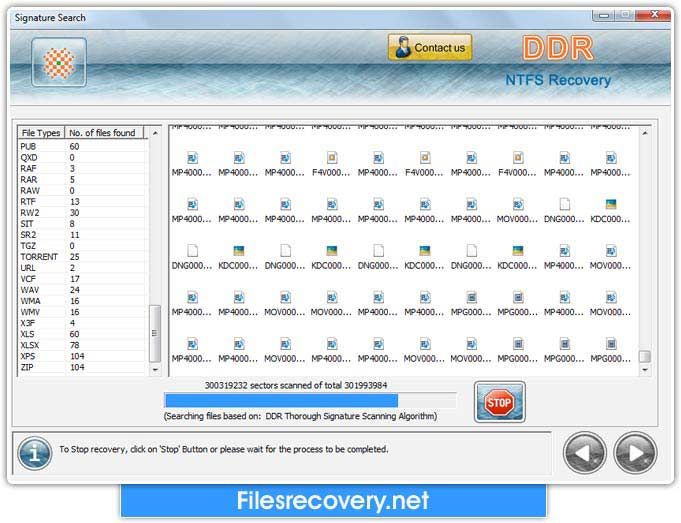Select the XLS row with 60 files

(82, 334)
